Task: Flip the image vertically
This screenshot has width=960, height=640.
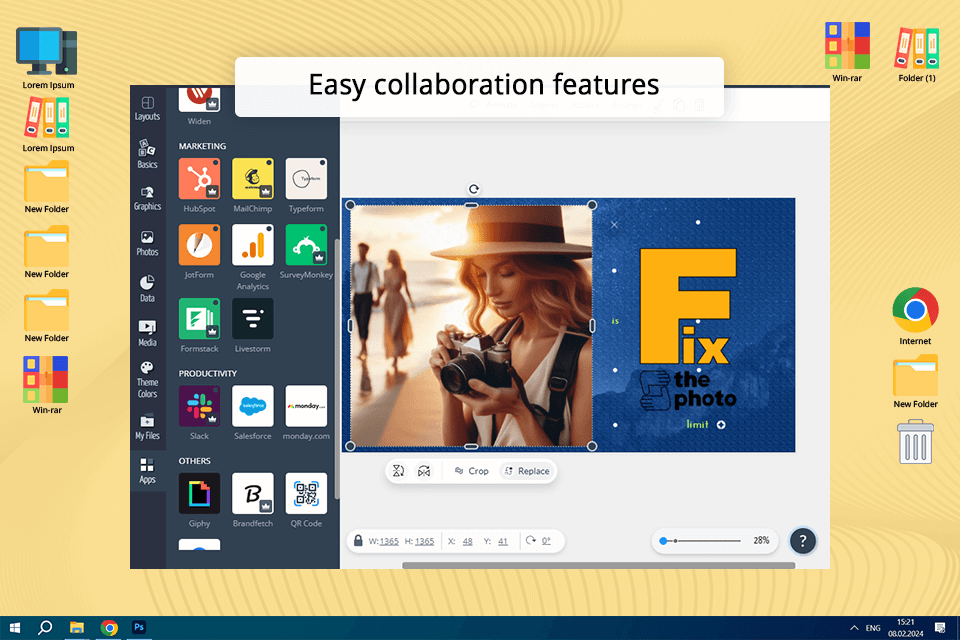Action: click(x=399, y=471)
